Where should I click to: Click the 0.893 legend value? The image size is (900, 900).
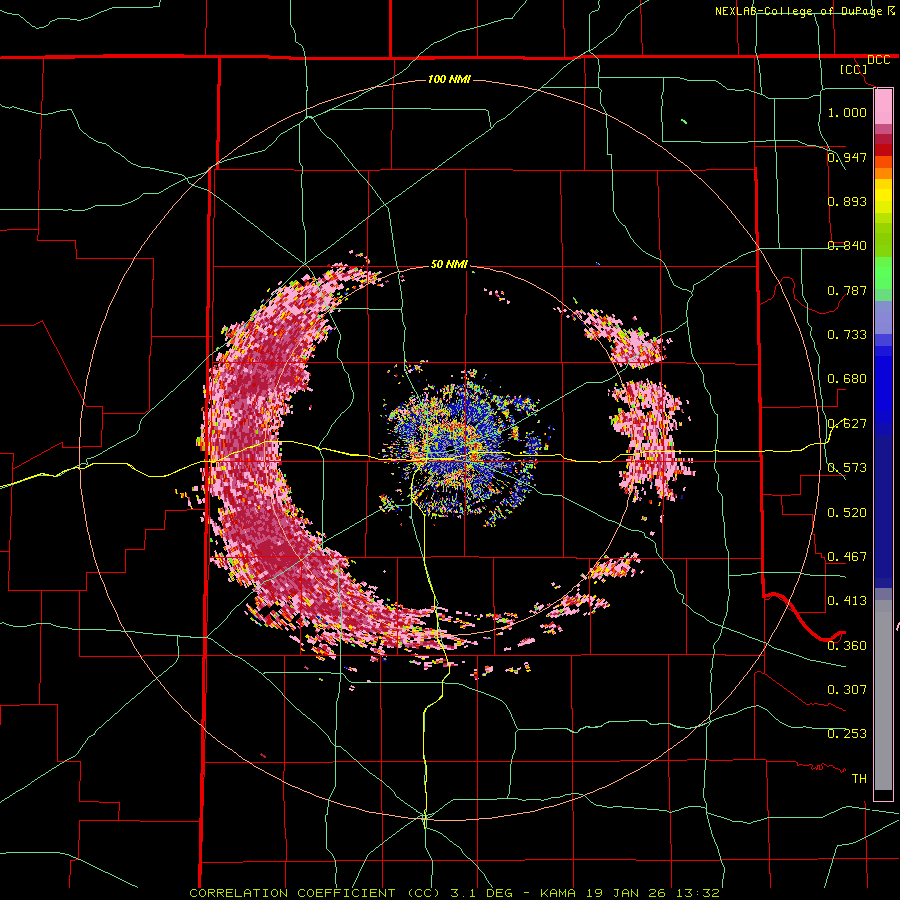pos(847,201)
